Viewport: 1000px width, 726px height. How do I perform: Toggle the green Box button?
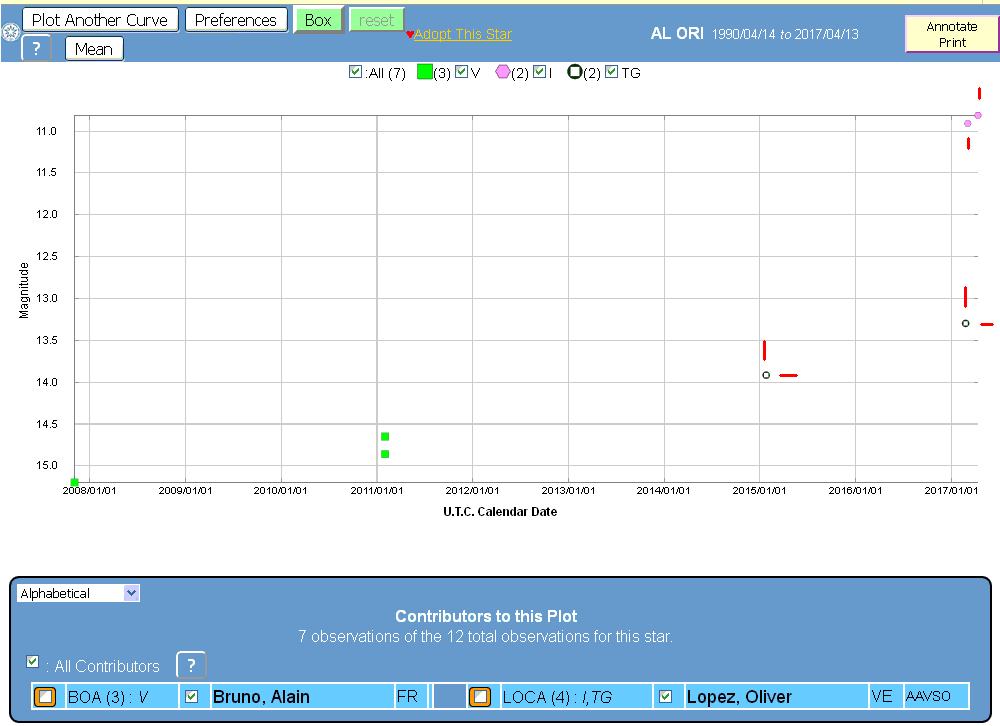coord(318,20)
